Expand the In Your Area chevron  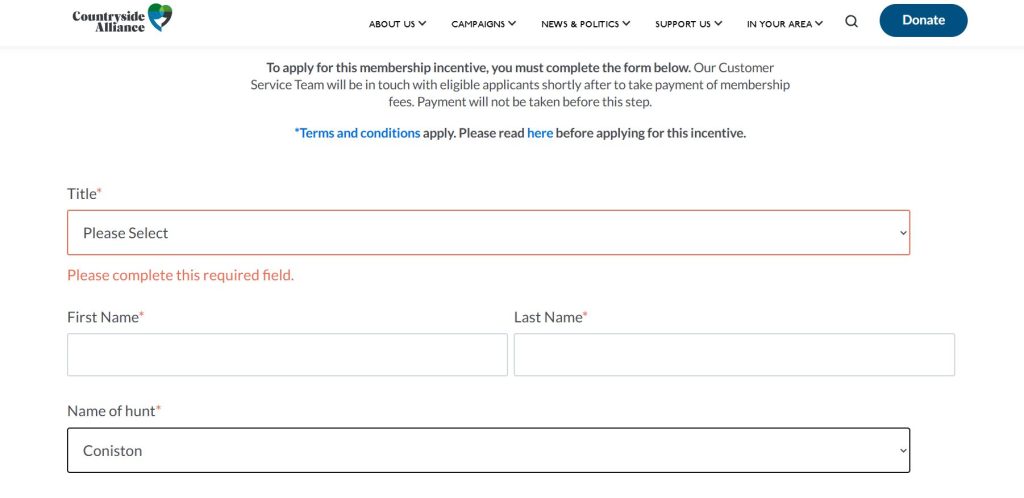819,23
